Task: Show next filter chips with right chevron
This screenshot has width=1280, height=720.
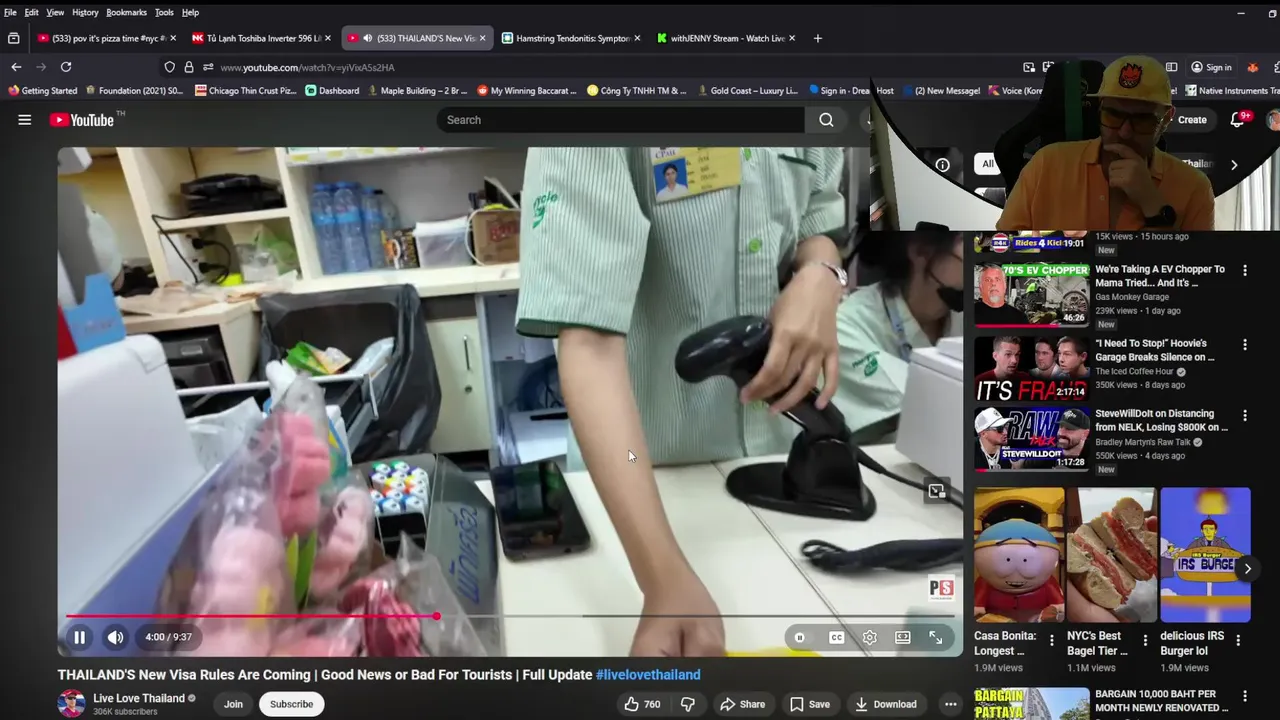Action: coord(1234,165)
